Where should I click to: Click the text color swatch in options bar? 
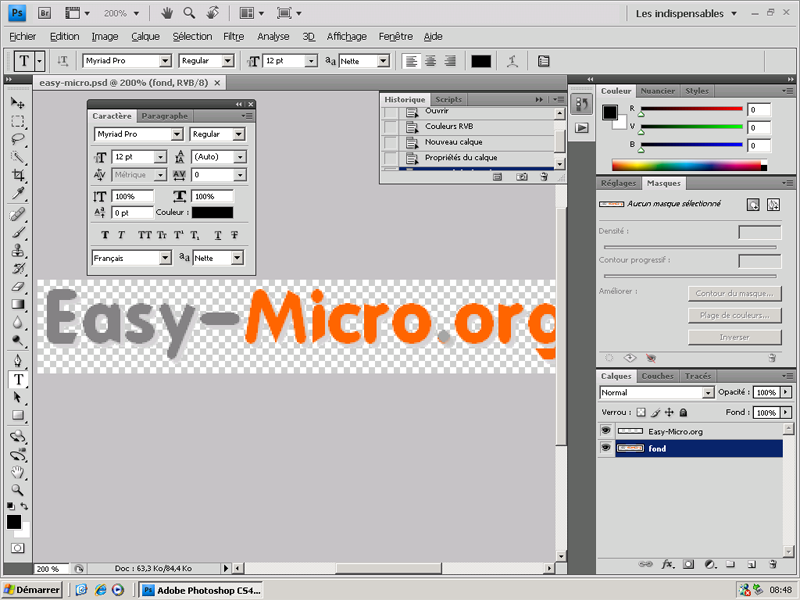(x=481, y=61)
